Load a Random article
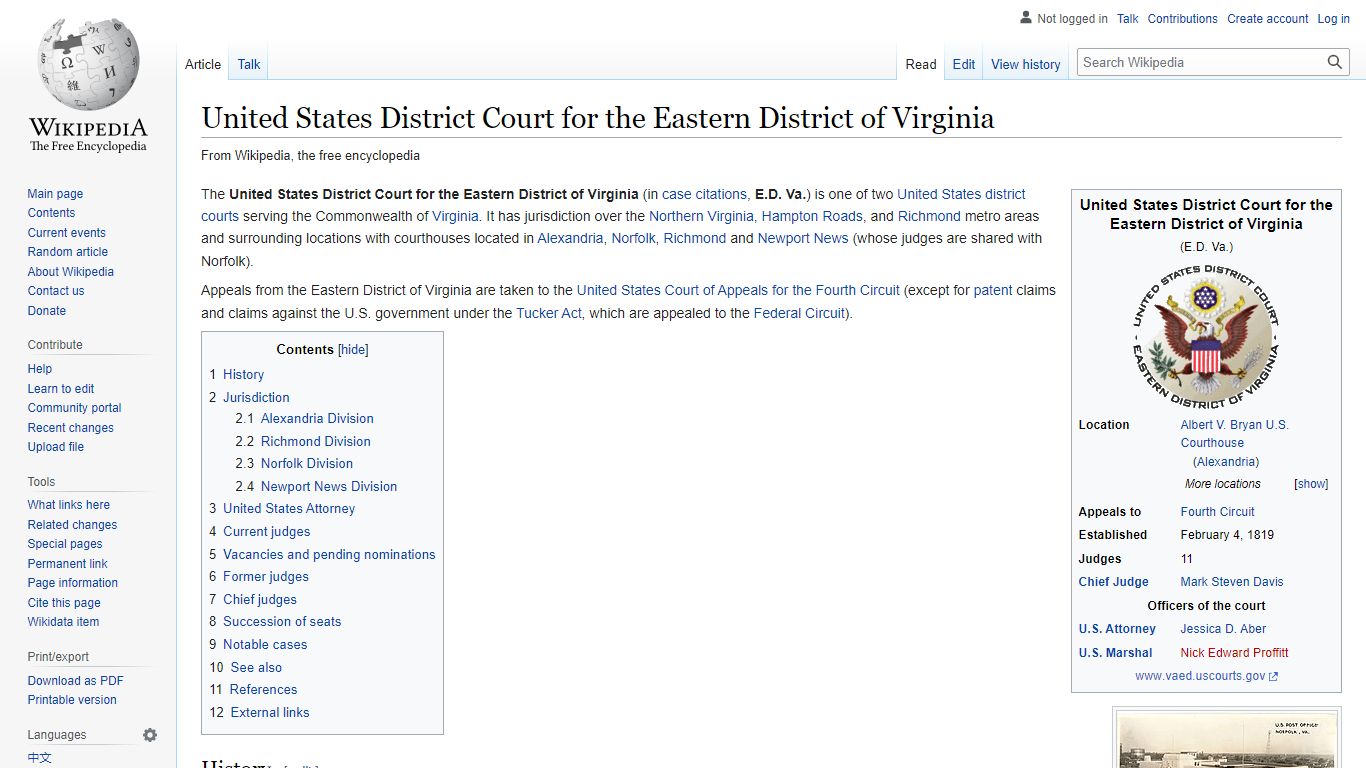Screen dimensions: 1366x768 [68, 252]
